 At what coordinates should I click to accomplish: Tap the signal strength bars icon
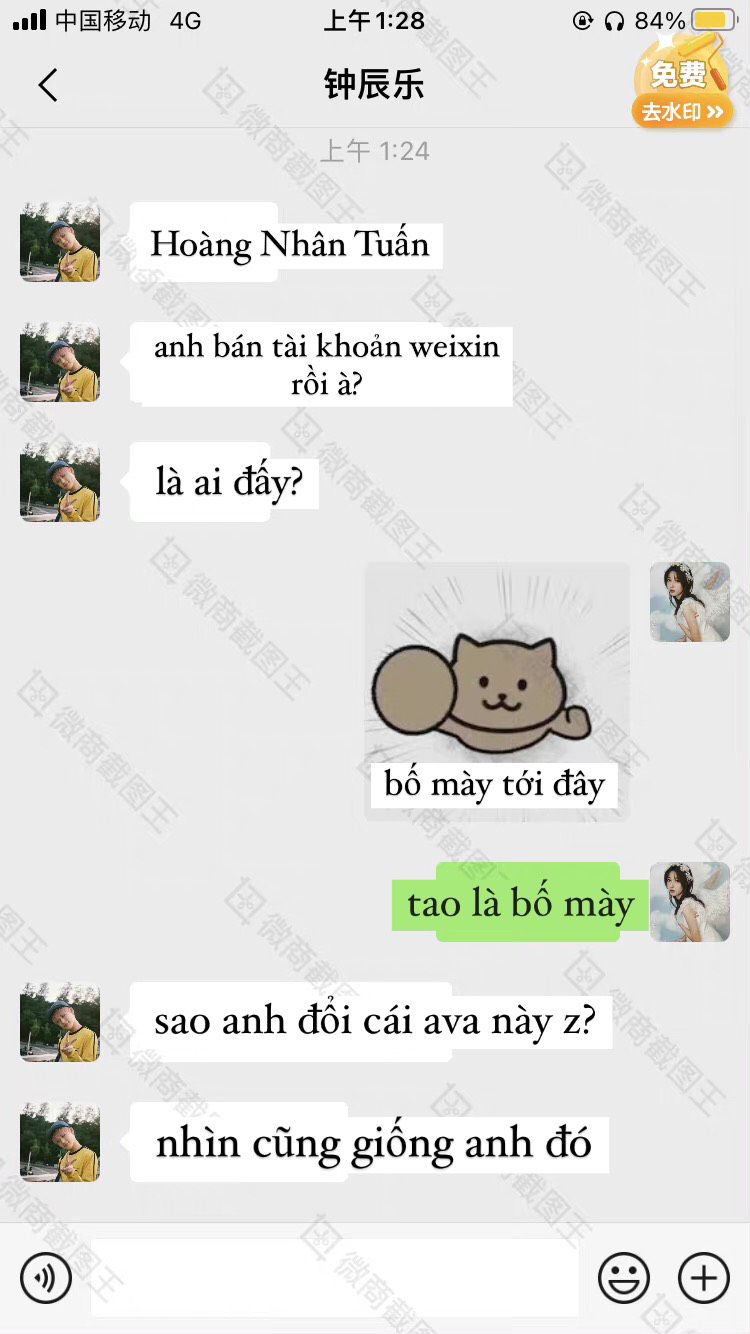pyautogui.click(x=29, y=20)
